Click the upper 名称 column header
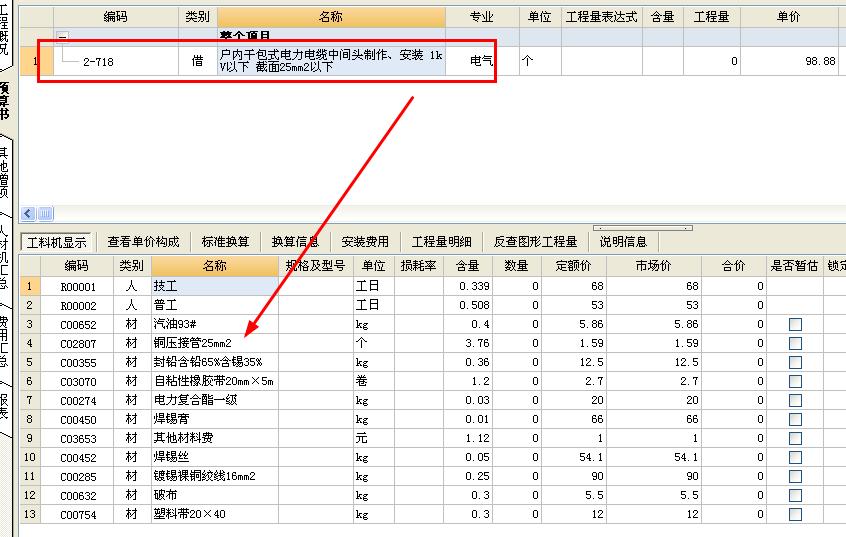846x537 pixels. click(x=331, y=17)
